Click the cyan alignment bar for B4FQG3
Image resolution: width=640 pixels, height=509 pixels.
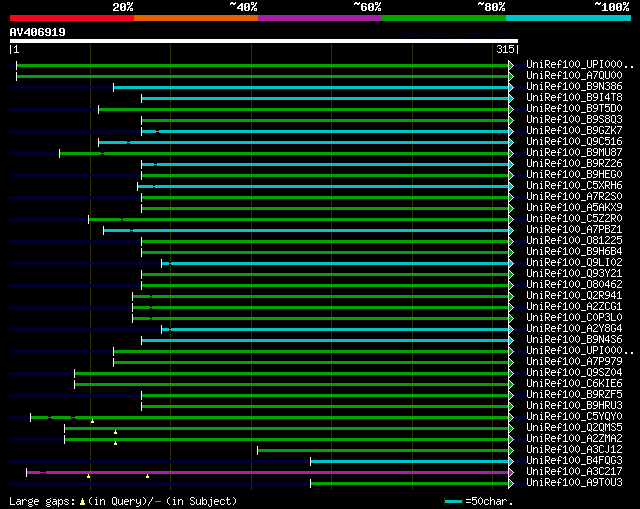click(409, 461)
